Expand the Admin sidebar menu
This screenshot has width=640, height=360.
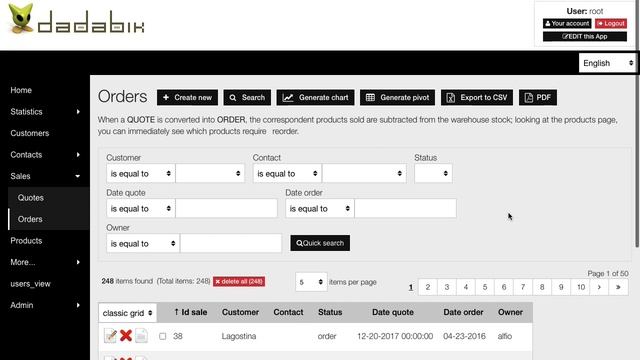coord(45,305)
